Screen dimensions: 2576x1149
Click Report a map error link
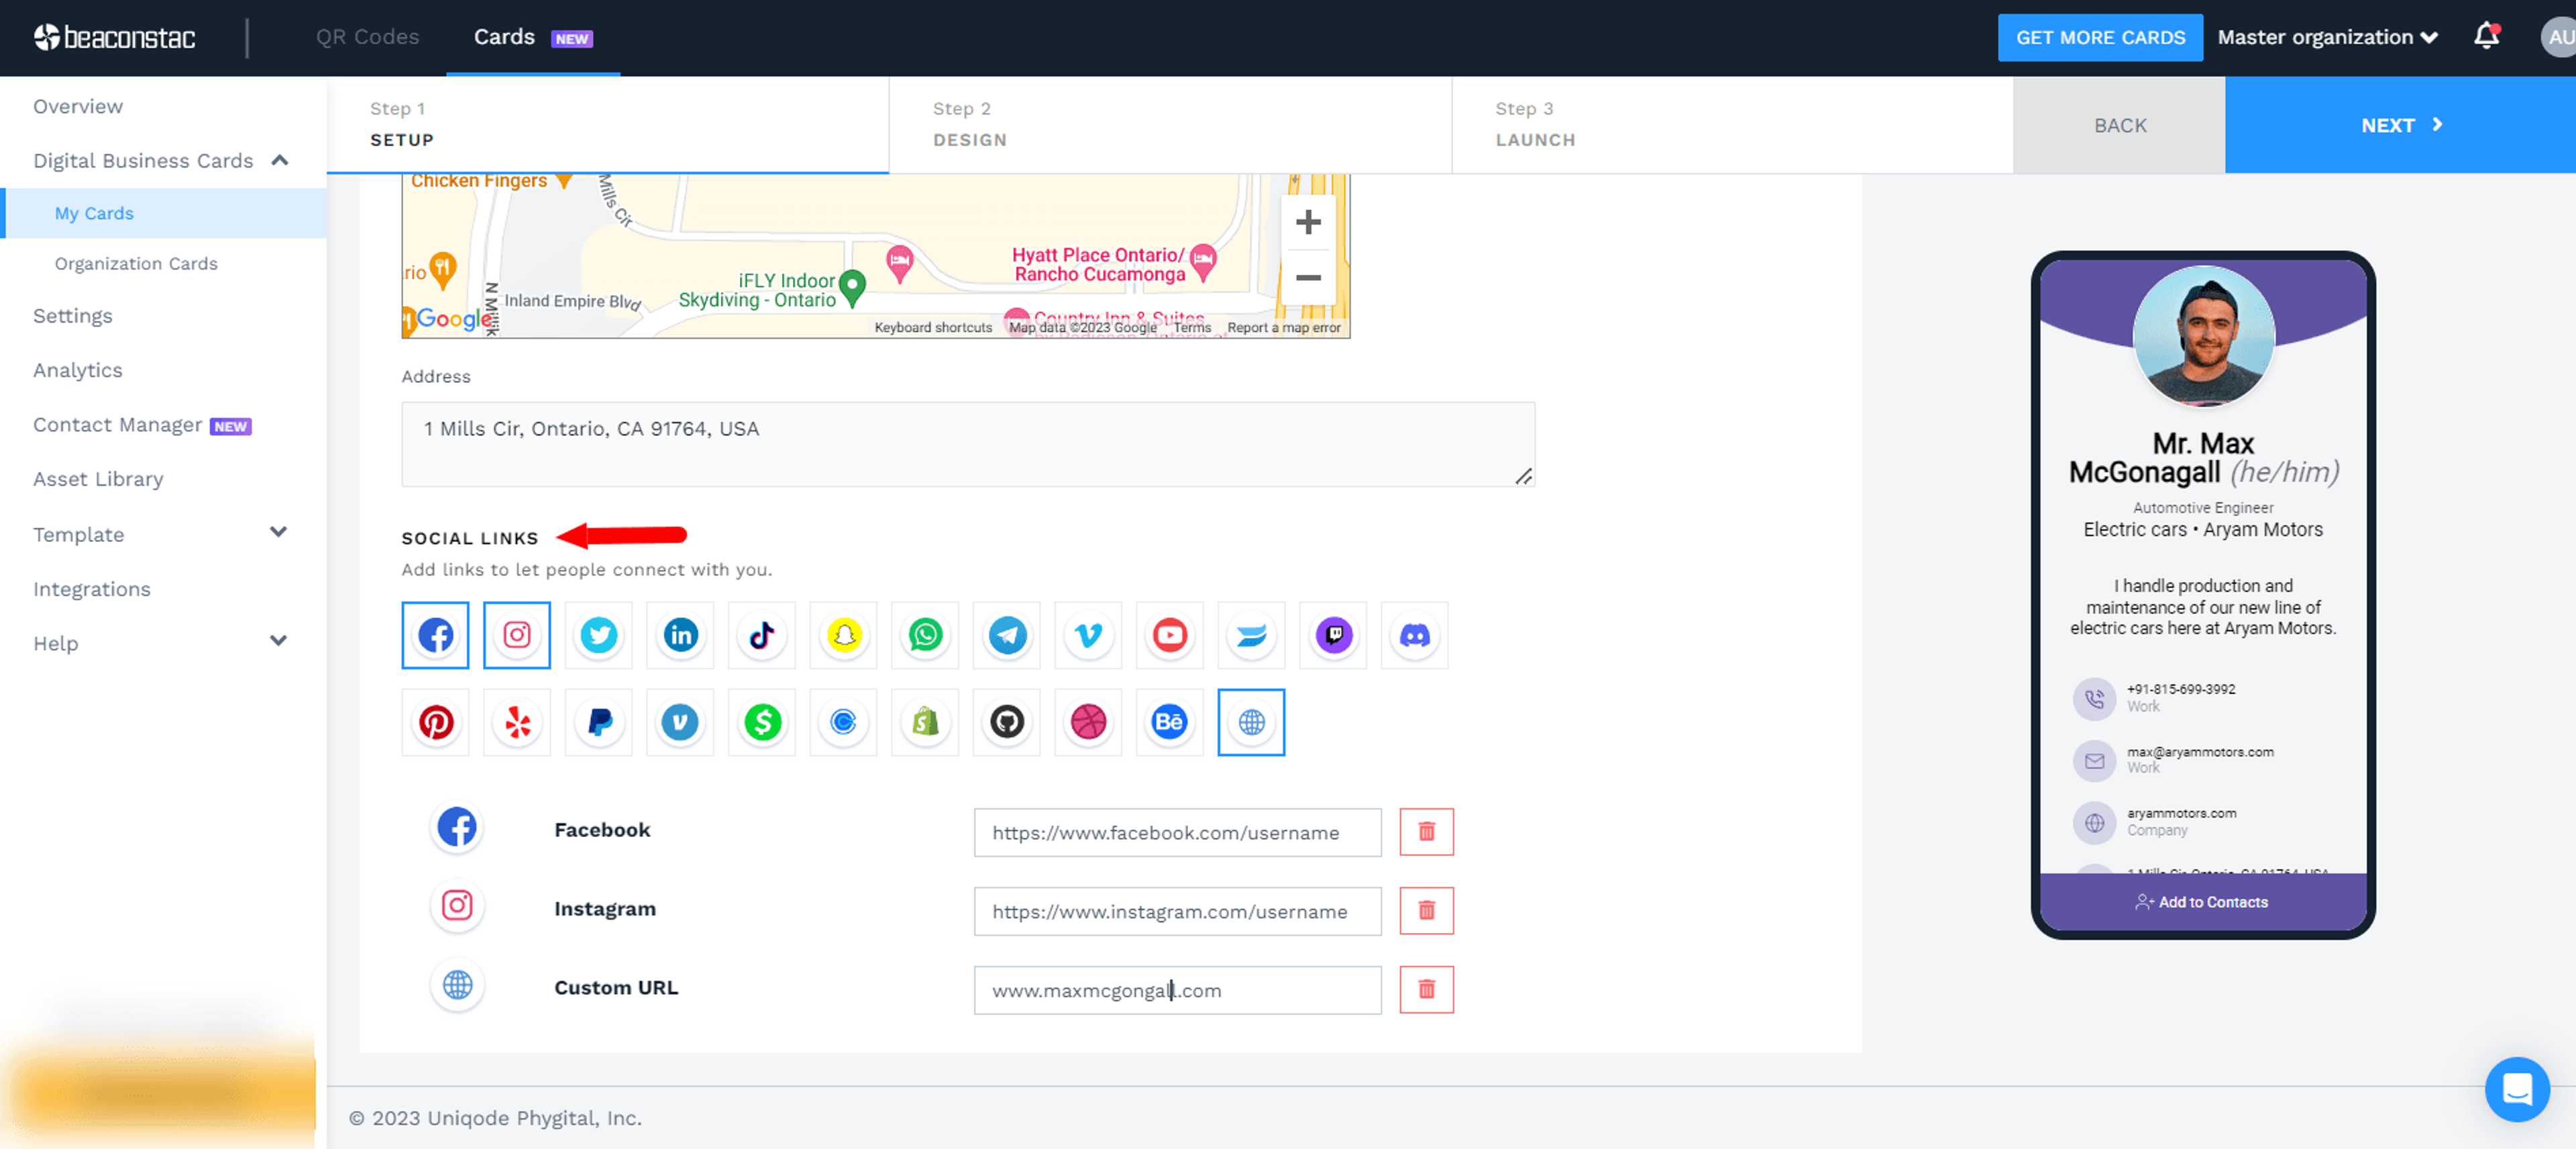pos(1284,328)
